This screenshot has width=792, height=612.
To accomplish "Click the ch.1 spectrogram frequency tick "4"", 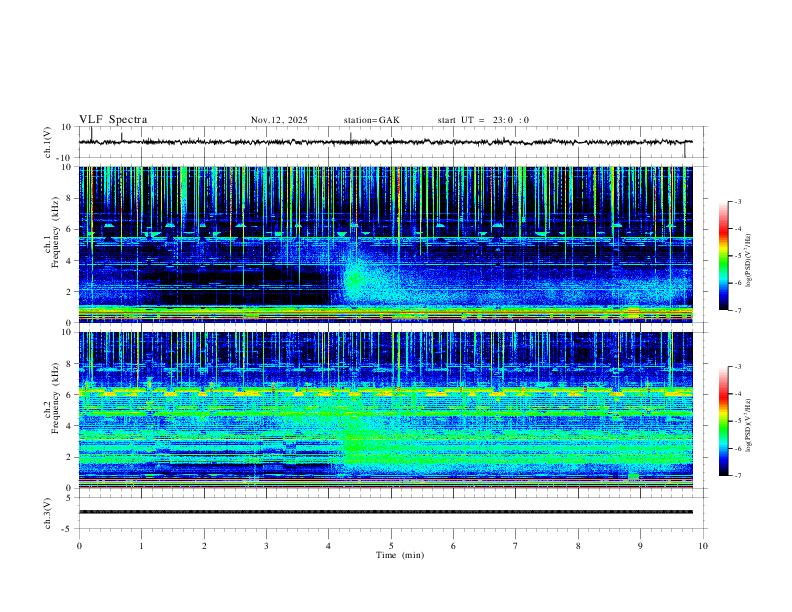I will point(70,261).
